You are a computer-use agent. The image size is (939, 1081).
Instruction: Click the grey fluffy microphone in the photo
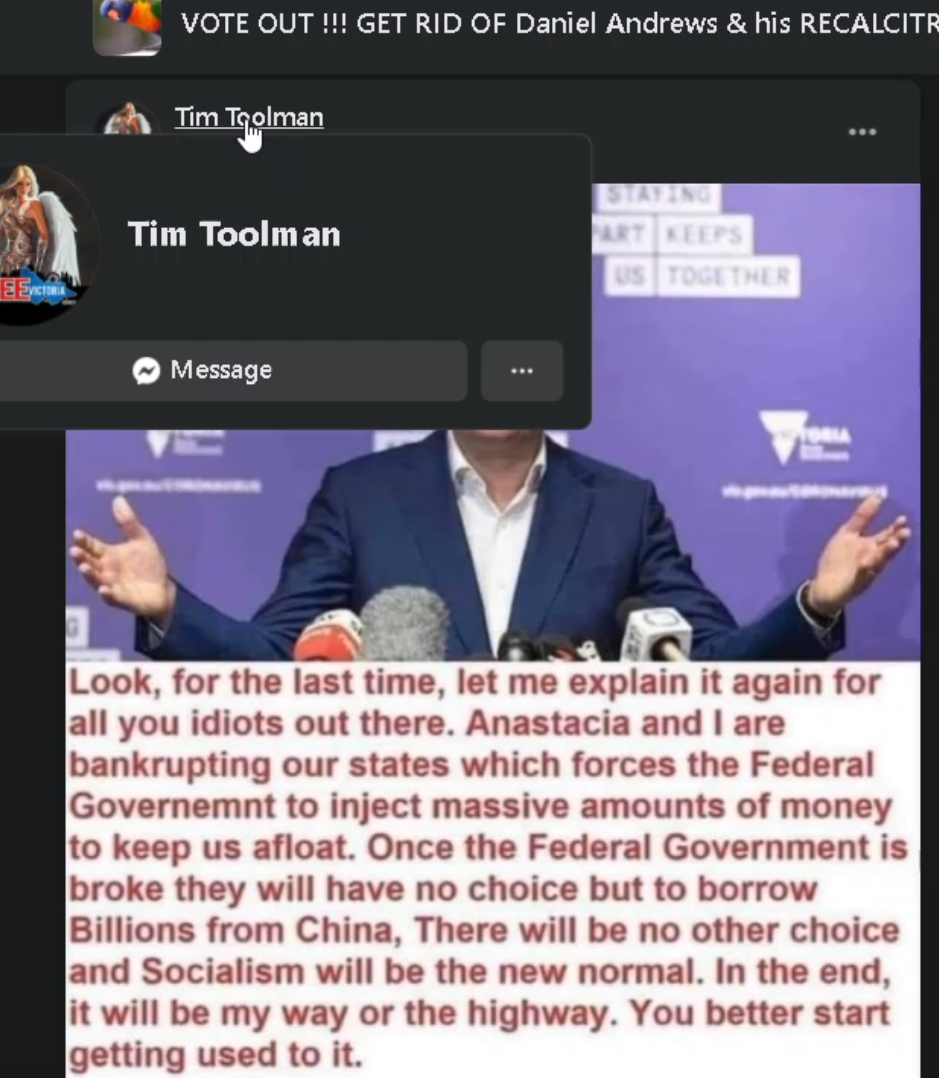click(x=405, y=623)
